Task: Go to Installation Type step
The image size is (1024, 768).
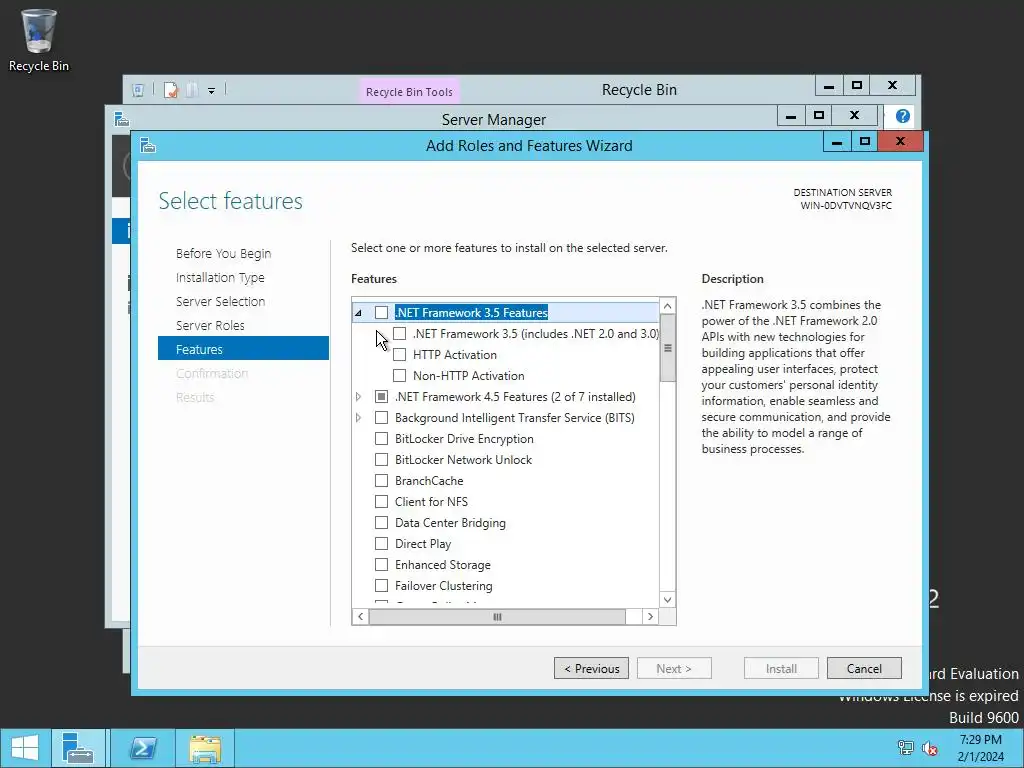Action: click(x=220, y=278)
